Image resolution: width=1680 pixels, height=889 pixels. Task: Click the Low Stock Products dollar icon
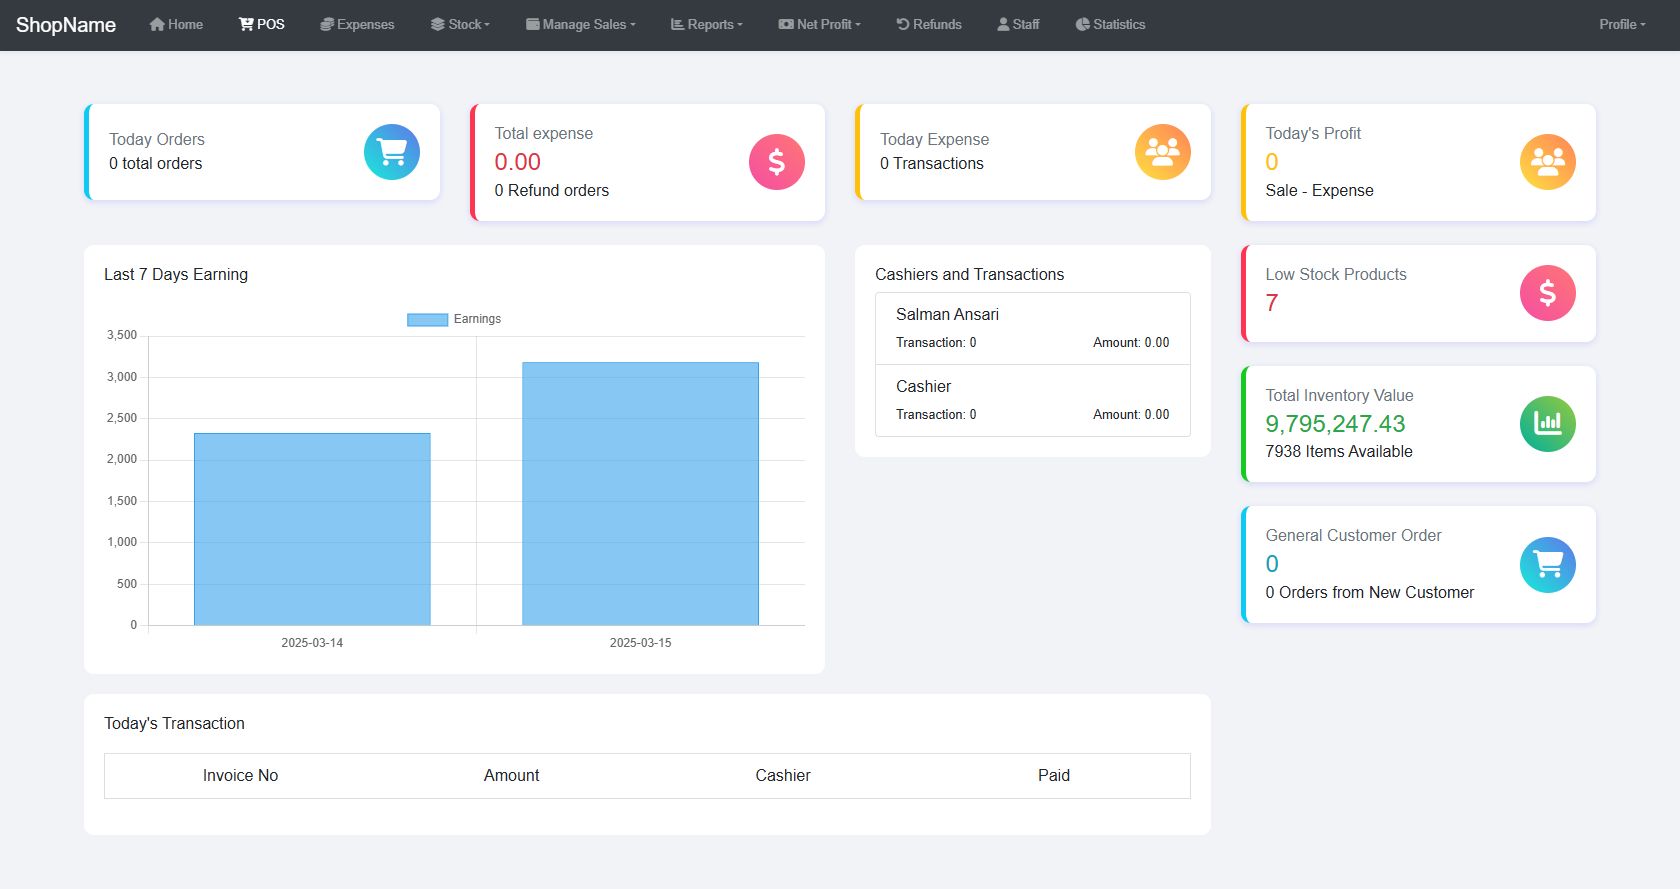click(1548, 293)
